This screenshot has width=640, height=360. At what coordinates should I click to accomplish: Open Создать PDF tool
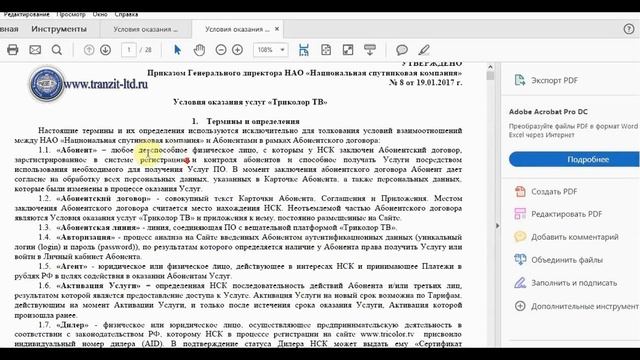pos(554,191)
